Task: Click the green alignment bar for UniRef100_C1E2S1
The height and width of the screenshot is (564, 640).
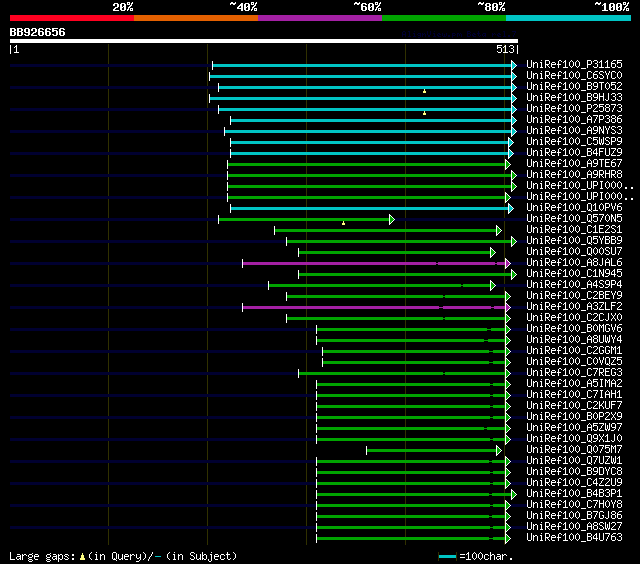Action: tap(386, 231)
